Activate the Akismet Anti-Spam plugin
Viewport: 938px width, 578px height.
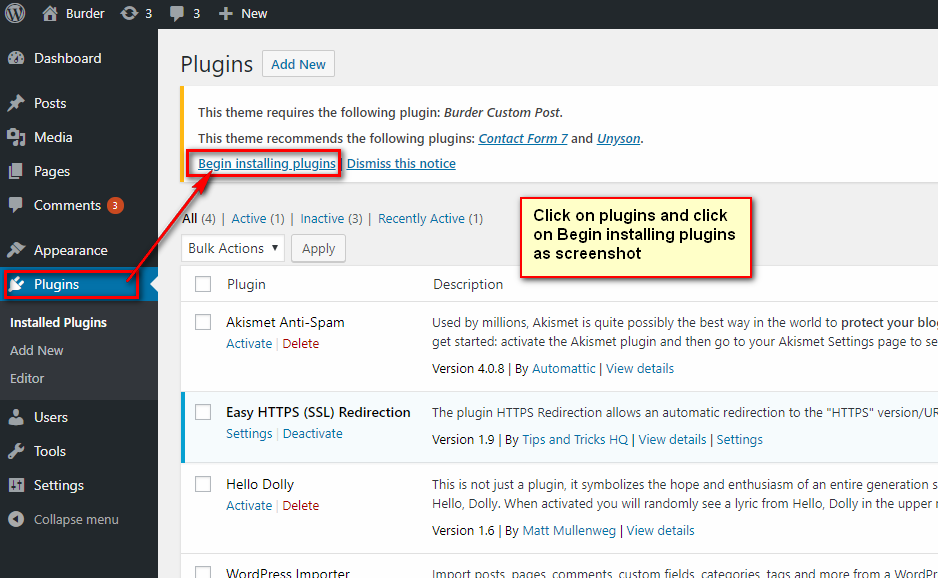click(x=249, y=343)
